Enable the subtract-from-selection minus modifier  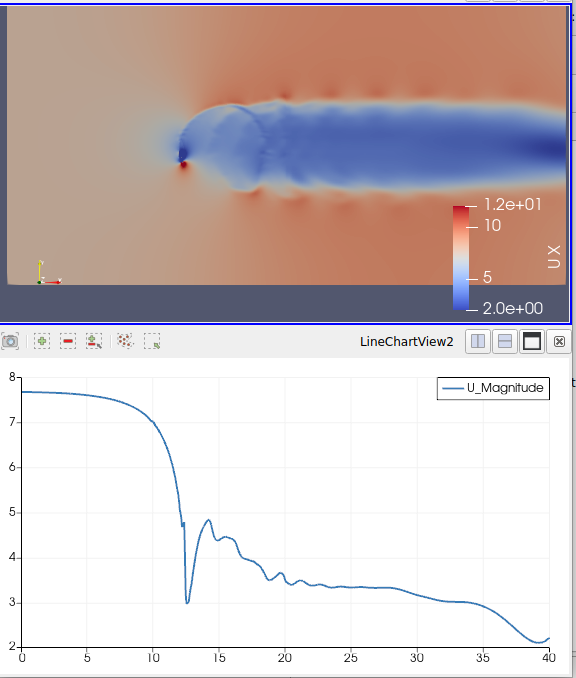(68, 341)
